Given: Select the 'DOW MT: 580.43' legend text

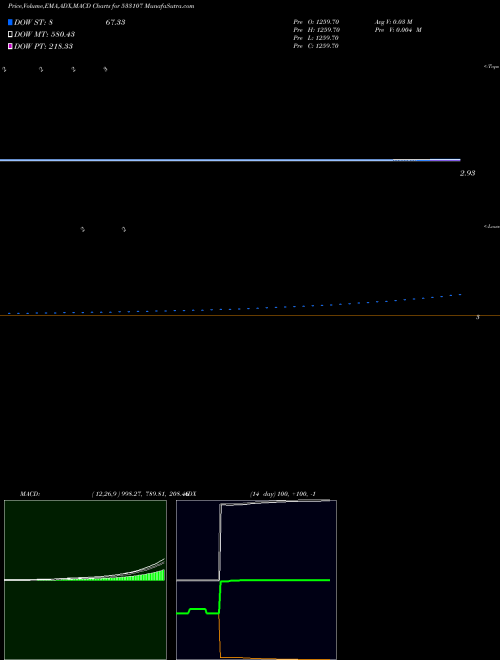Looking at the screenshot, I should pos(45,34).
